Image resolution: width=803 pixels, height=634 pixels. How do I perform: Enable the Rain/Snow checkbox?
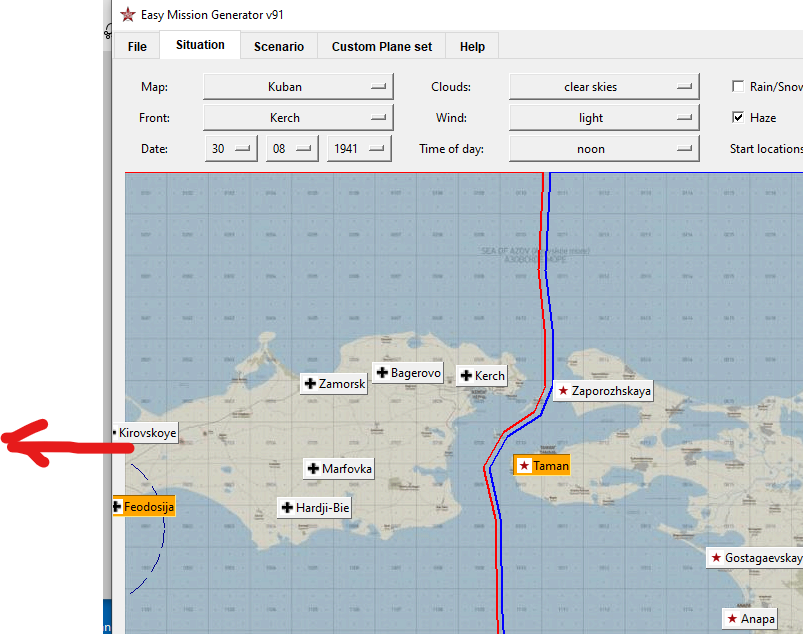click(738, 87)
